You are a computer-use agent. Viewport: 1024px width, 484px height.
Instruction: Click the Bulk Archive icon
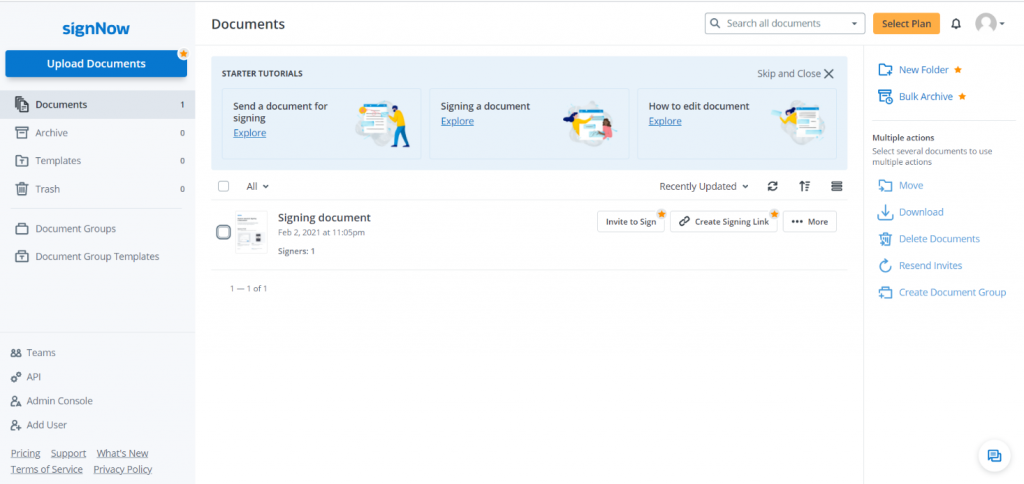click(885, 97)
